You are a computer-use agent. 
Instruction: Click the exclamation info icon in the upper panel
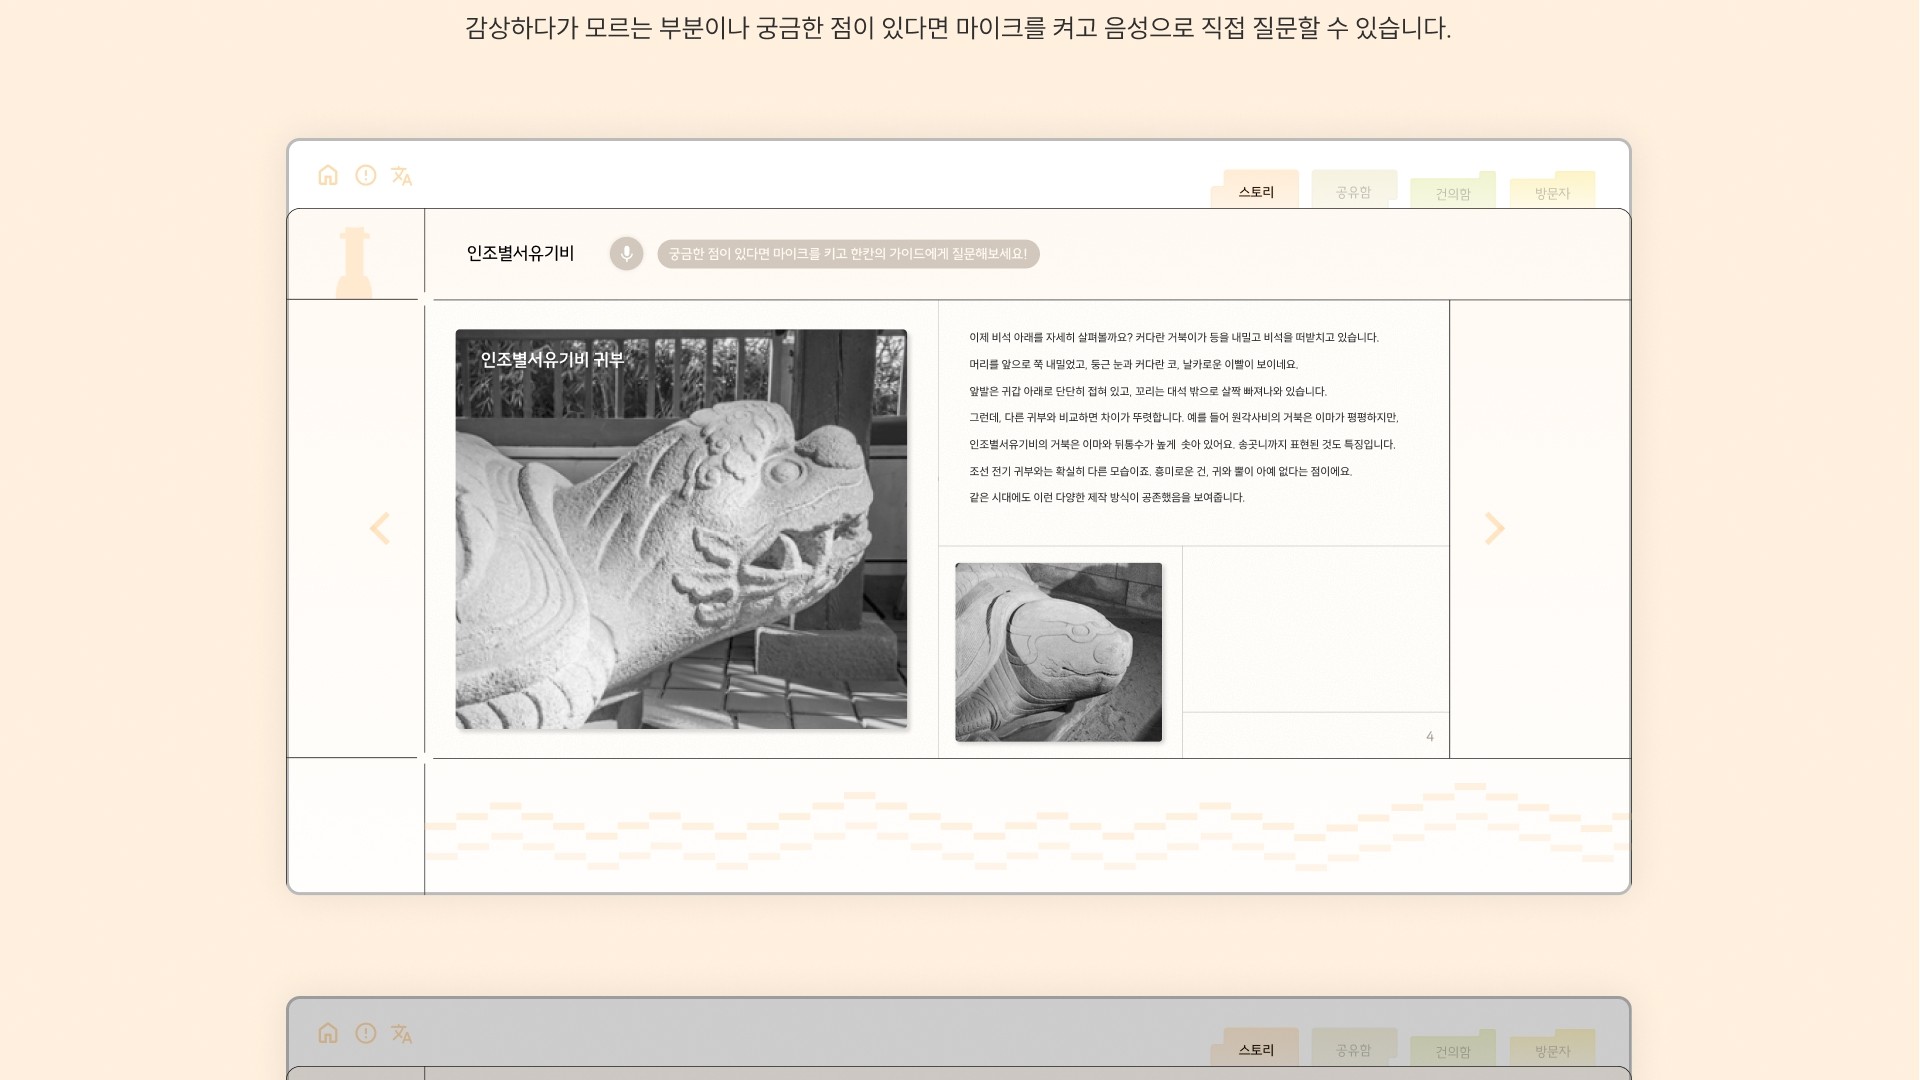(x=366, y=176)
